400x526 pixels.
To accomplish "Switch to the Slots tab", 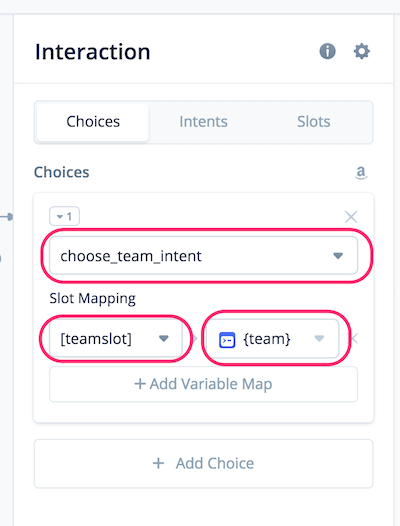I will tap(314, 122).
